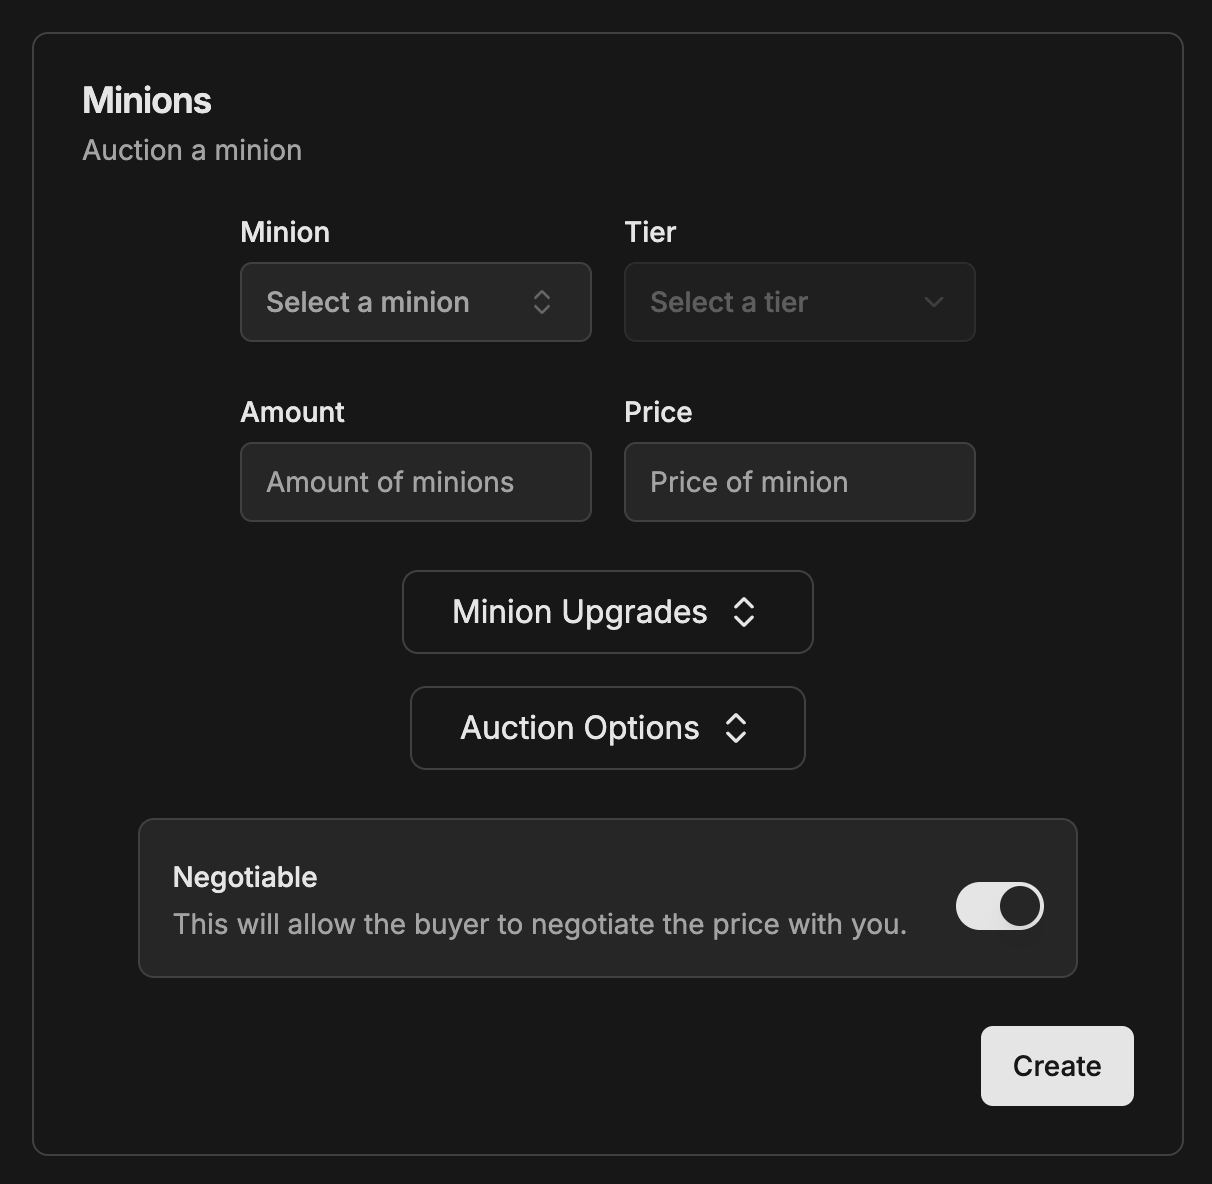Expand the Auction Options section
The height and width of the screenshot is (1184, 1212).
coord(607,728)
